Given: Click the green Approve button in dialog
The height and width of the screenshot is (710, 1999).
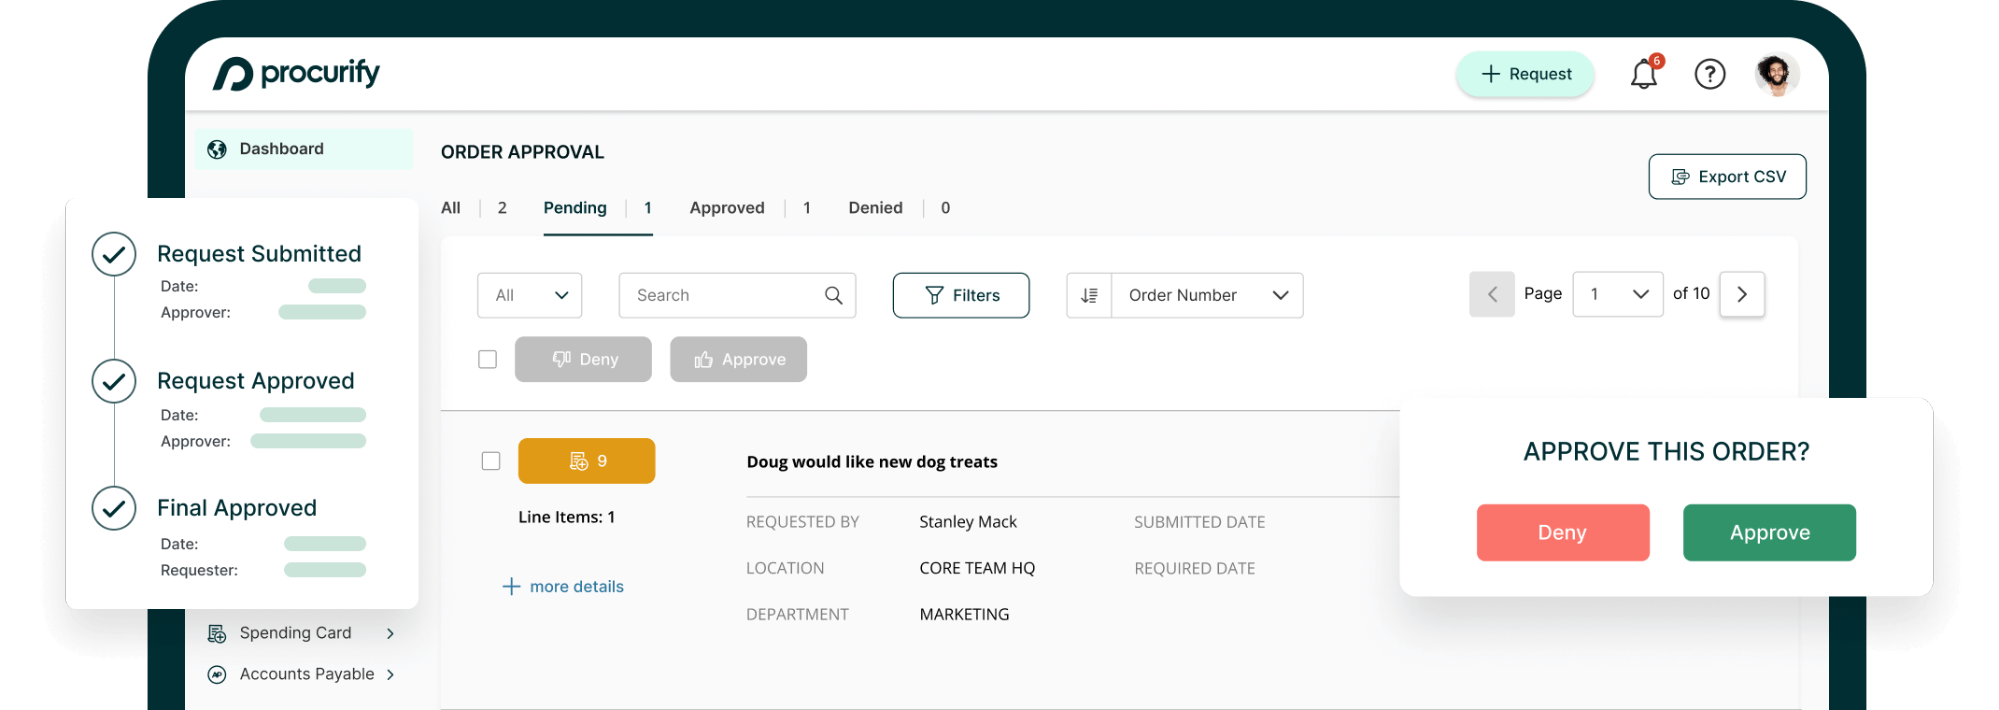Looking at the screenshot, I should point(1768,533).
